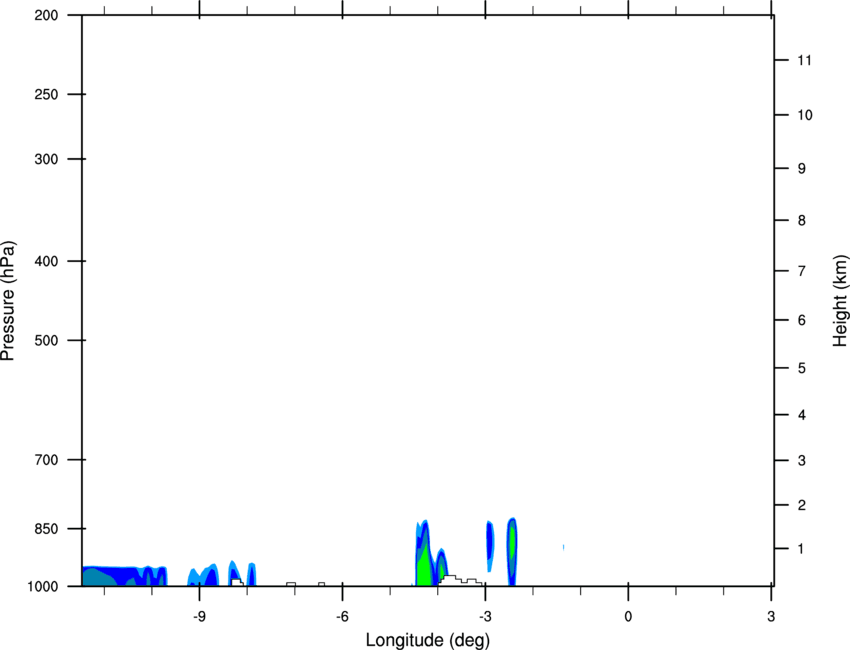Click the 1 km height label
This screenshot has height=650, width=850.
[x=801, y=549]
